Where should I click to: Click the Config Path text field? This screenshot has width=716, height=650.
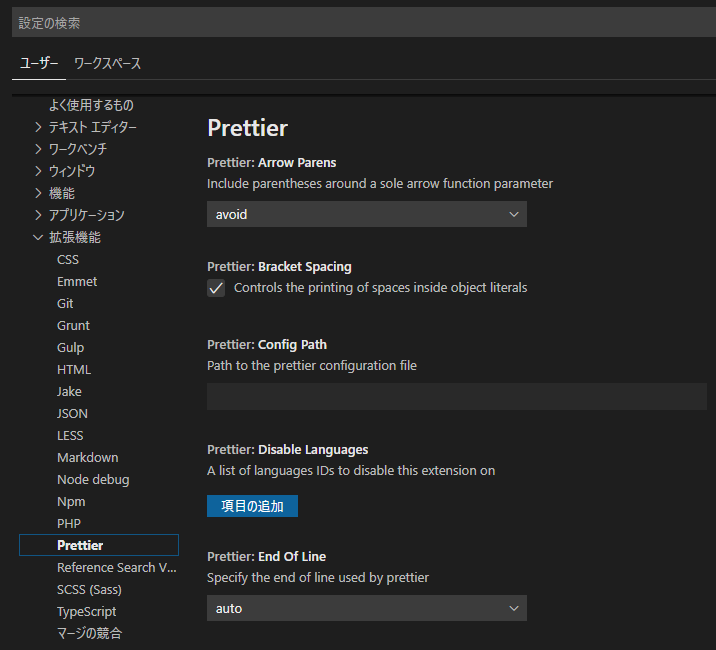click(x=457, y=396)
